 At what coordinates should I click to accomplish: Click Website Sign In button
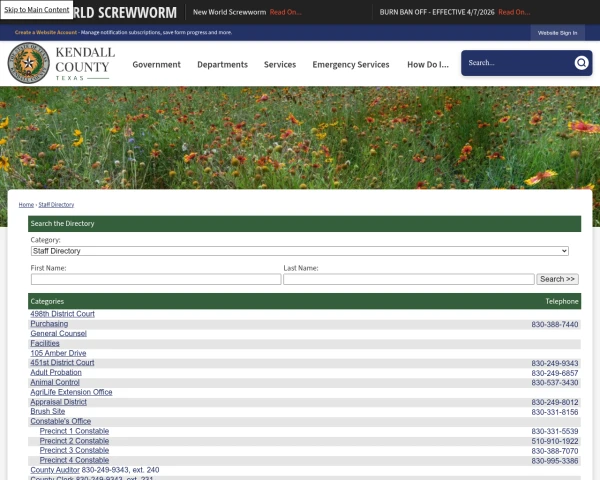pyautogui.click(x=557, y=33)
